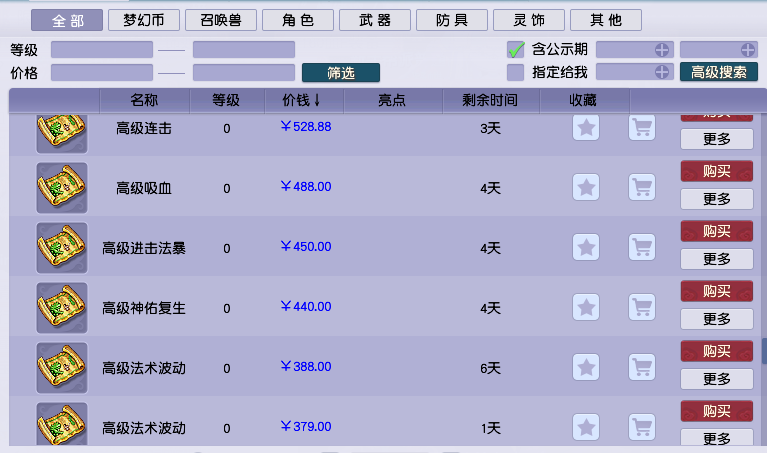Open the 高级神佑复生 scroll item thumbnail

pos(62,308)
